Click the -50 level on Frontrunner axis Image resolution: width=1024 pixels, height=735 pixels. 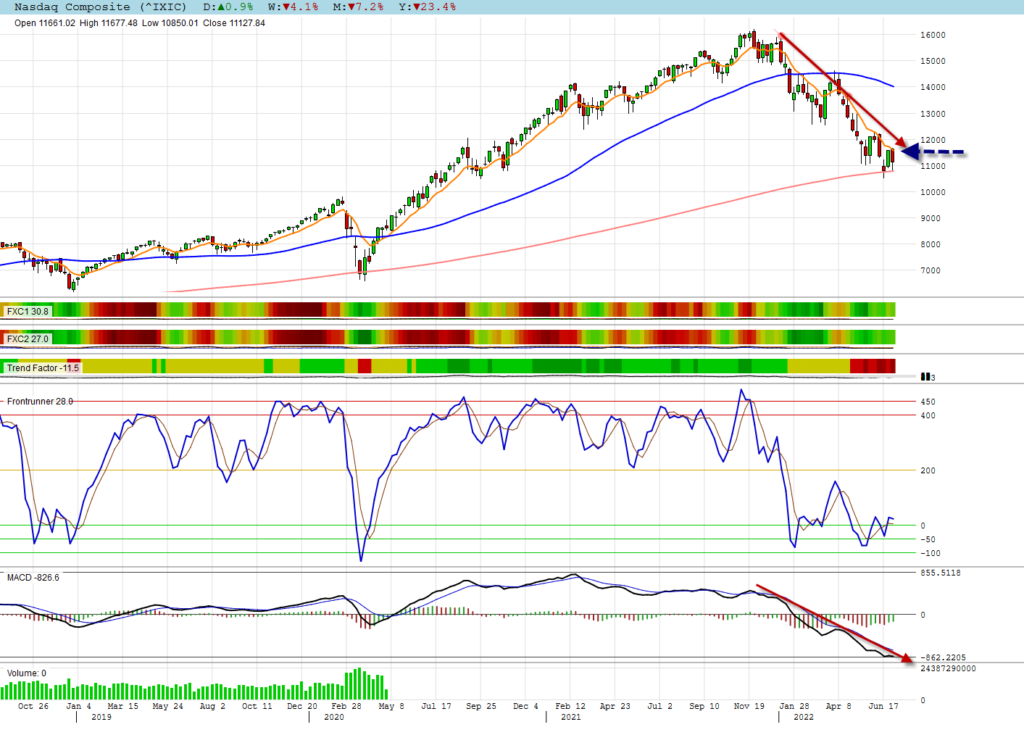pos(928,540)
